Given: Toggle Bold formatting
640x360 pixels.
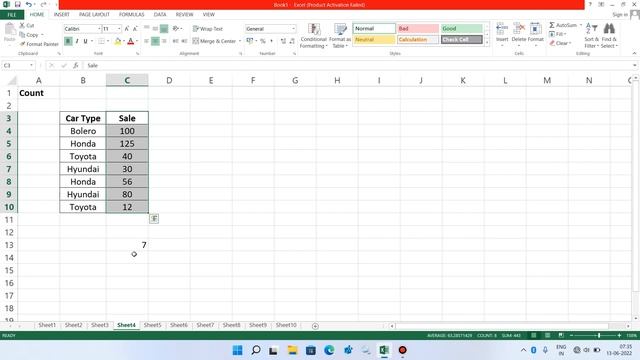Looking at the screenshot, I should coord(68,41).
